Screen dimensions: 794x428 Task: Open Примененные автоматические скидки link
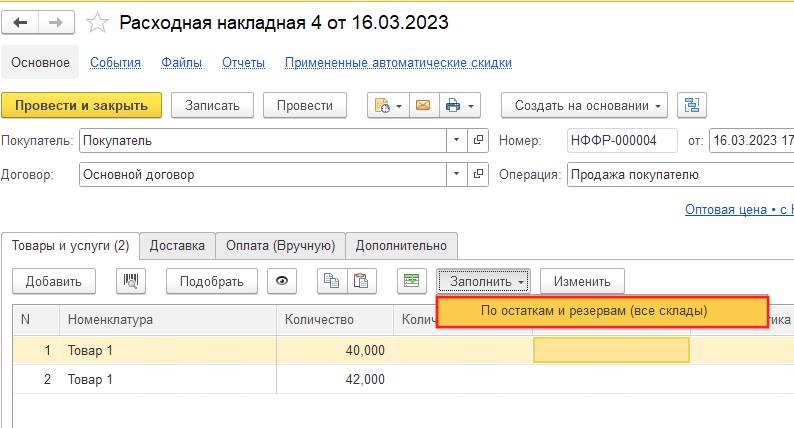[398, 63]
